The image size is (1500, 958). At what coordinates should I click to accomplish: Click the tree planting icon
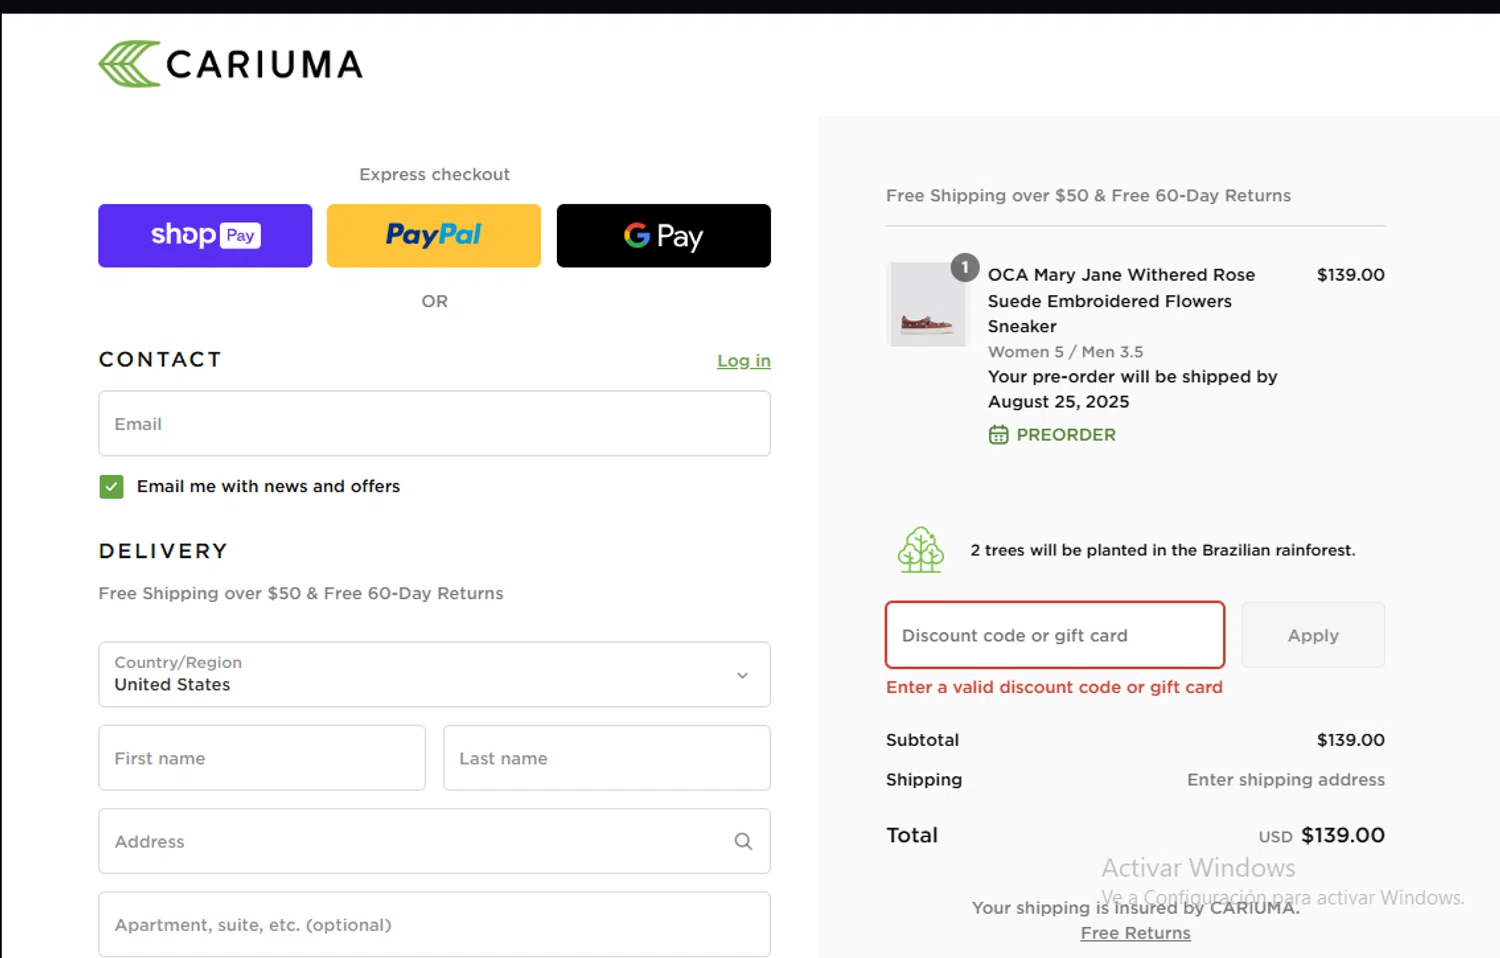(921, 550)
